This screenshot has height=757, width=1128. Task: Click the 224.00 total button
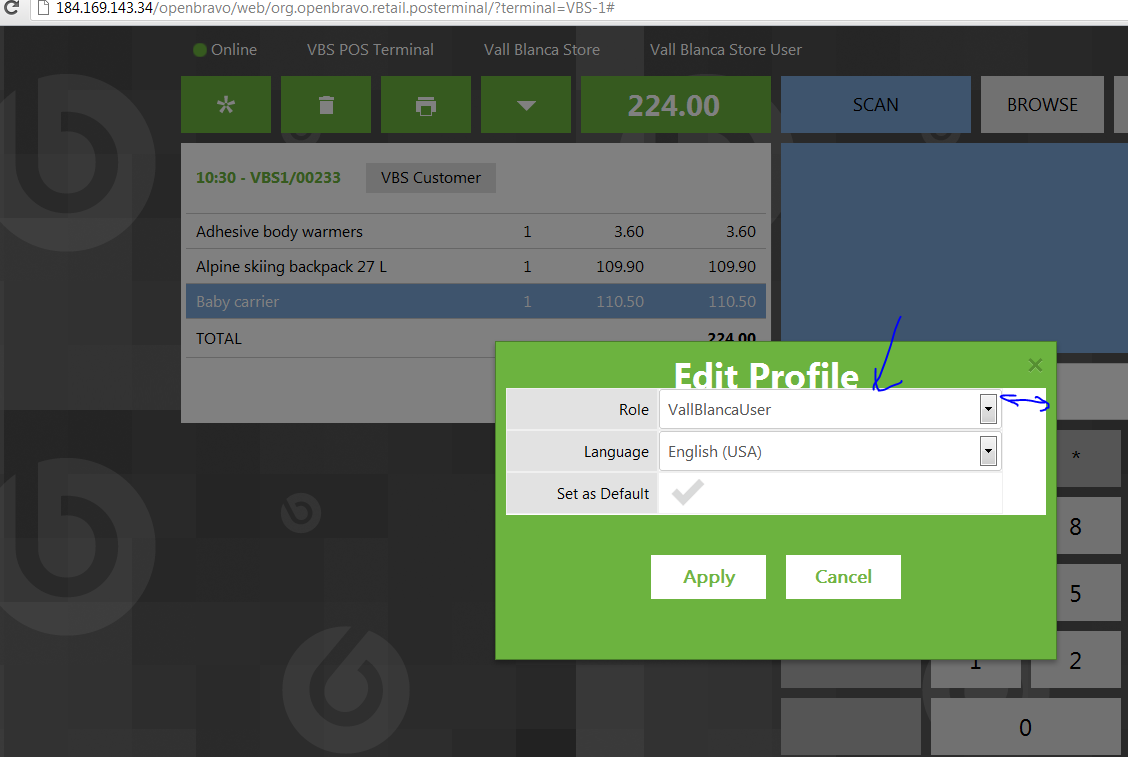674,105
